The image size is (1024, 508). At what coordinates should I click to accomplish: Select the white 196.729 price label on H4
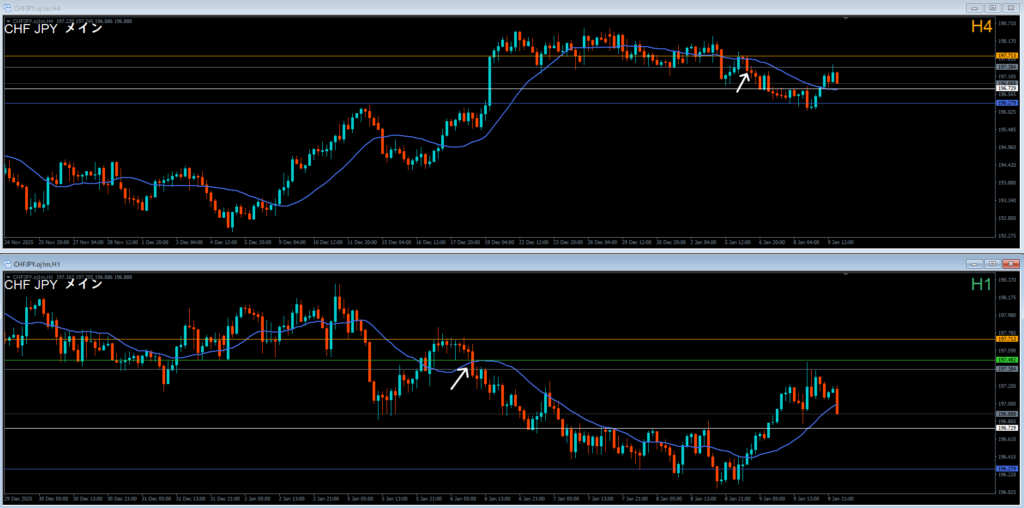[1007, 89]
